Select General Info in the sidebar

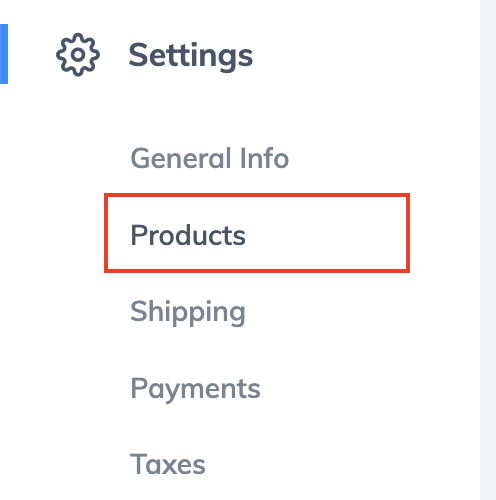(210, 158)
